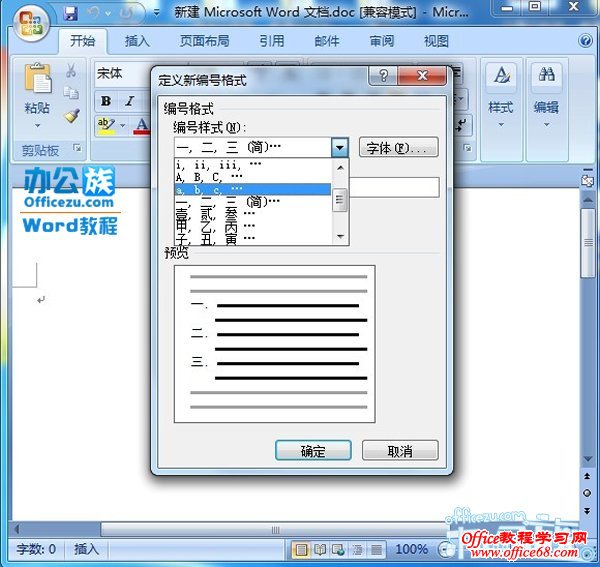Click the numbering format text field
Screen dimensions: 600x567
[394, 187]
